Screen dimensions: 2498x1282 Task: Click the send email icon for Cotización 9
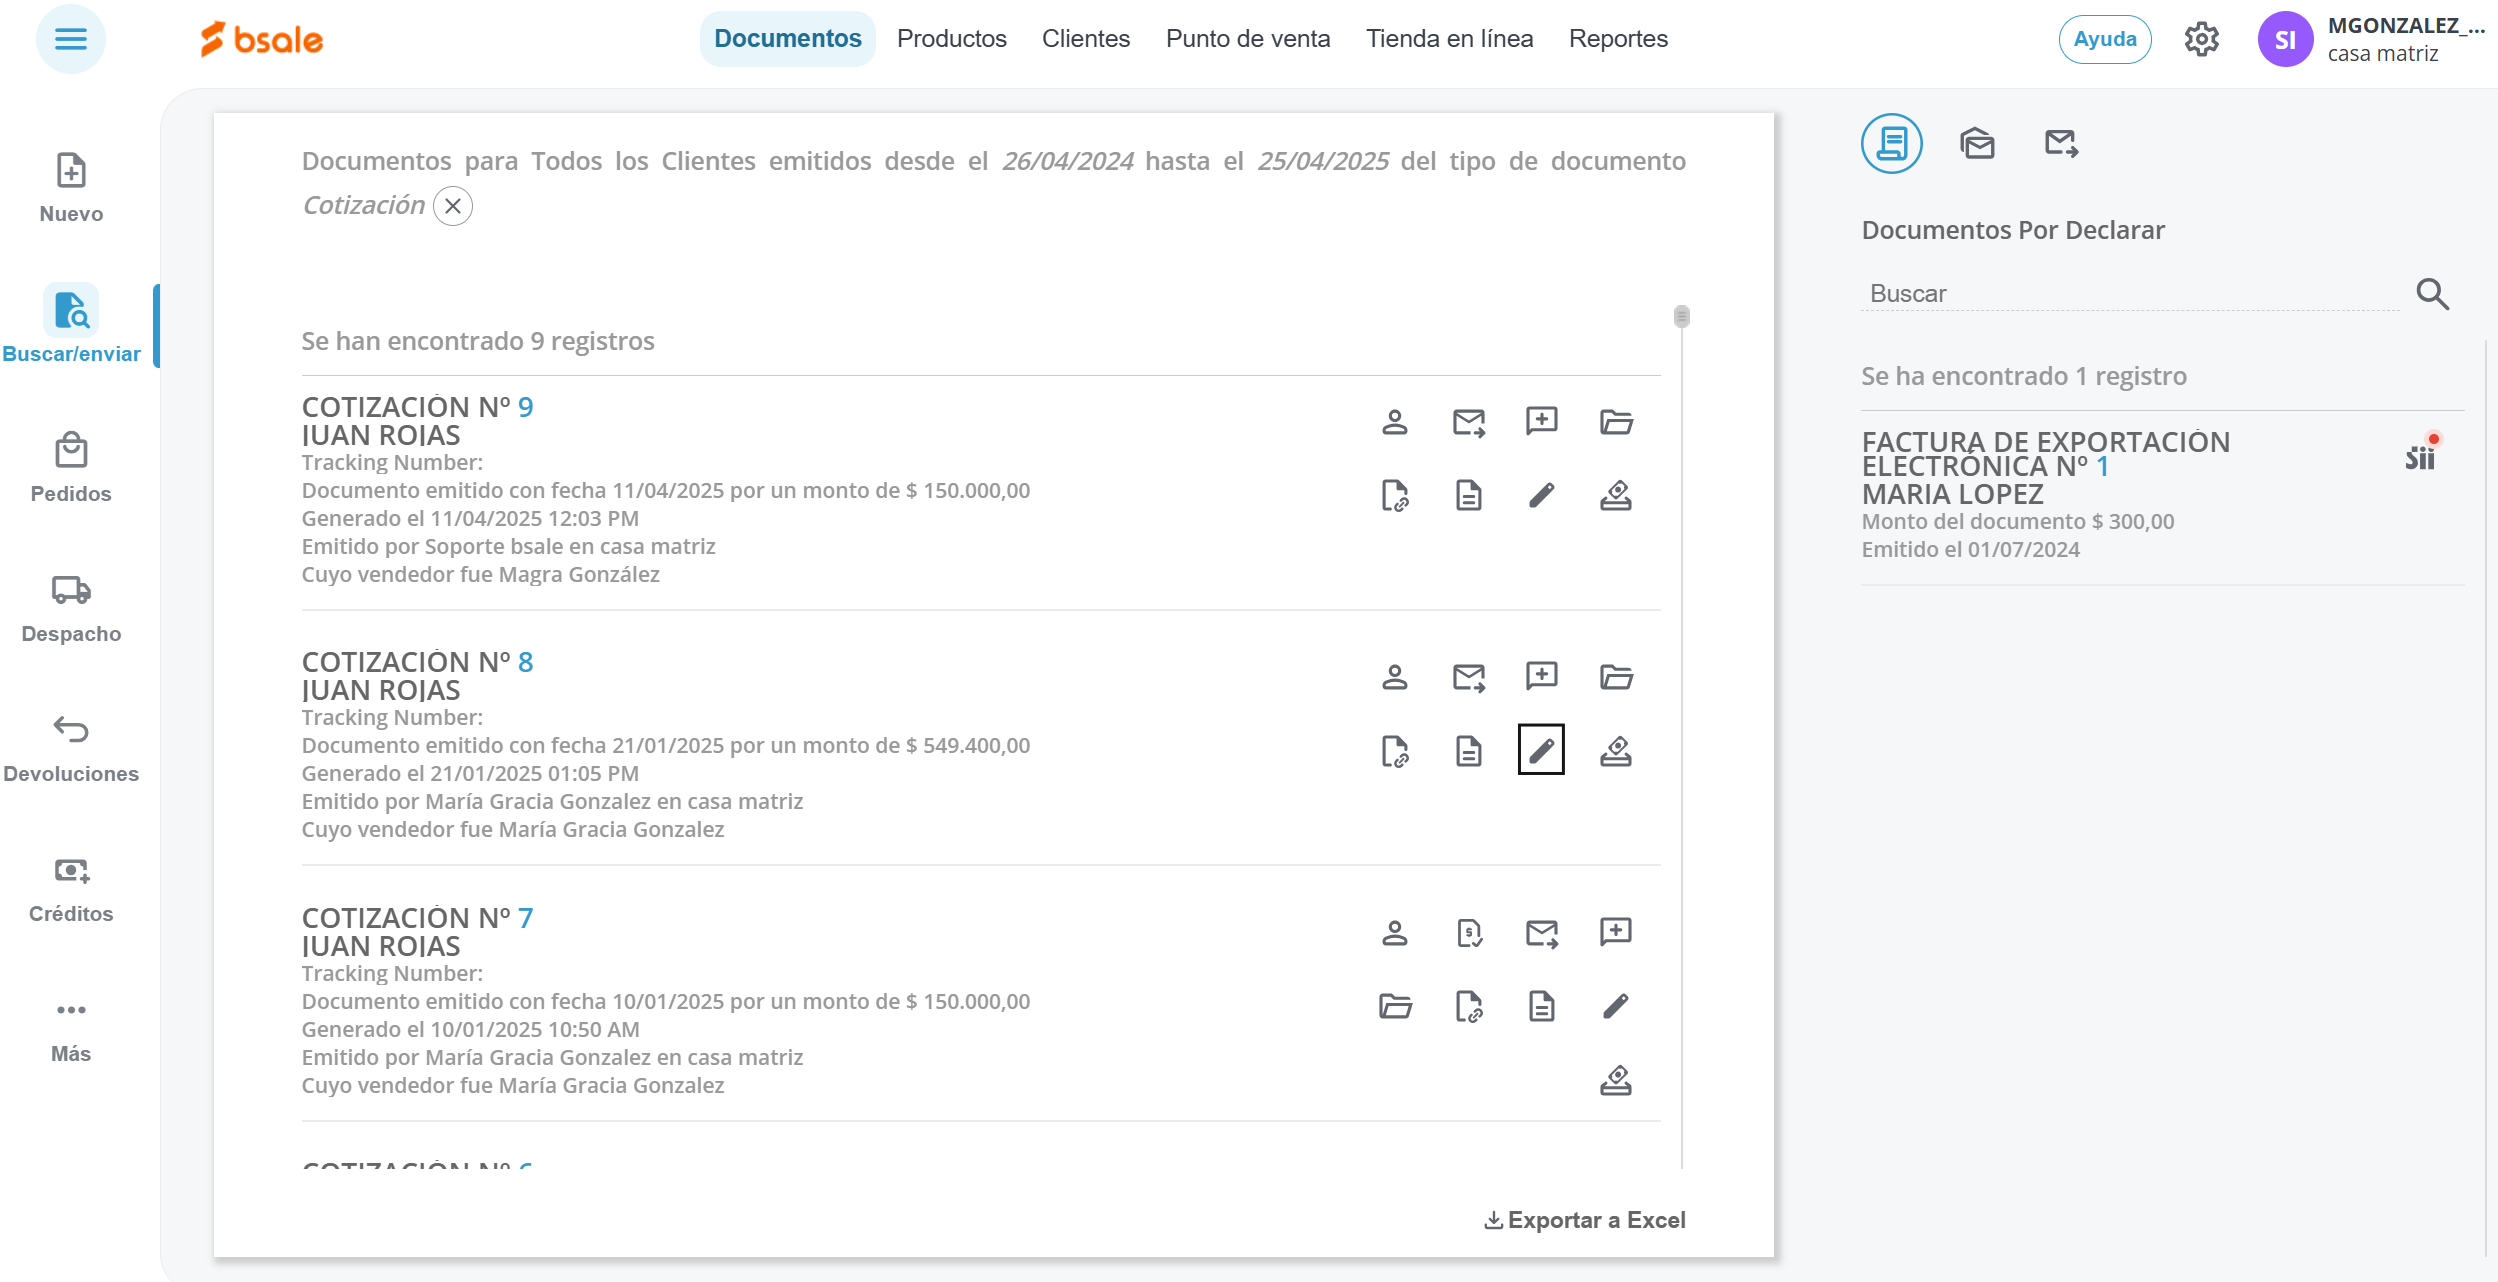pos(1468,422)
